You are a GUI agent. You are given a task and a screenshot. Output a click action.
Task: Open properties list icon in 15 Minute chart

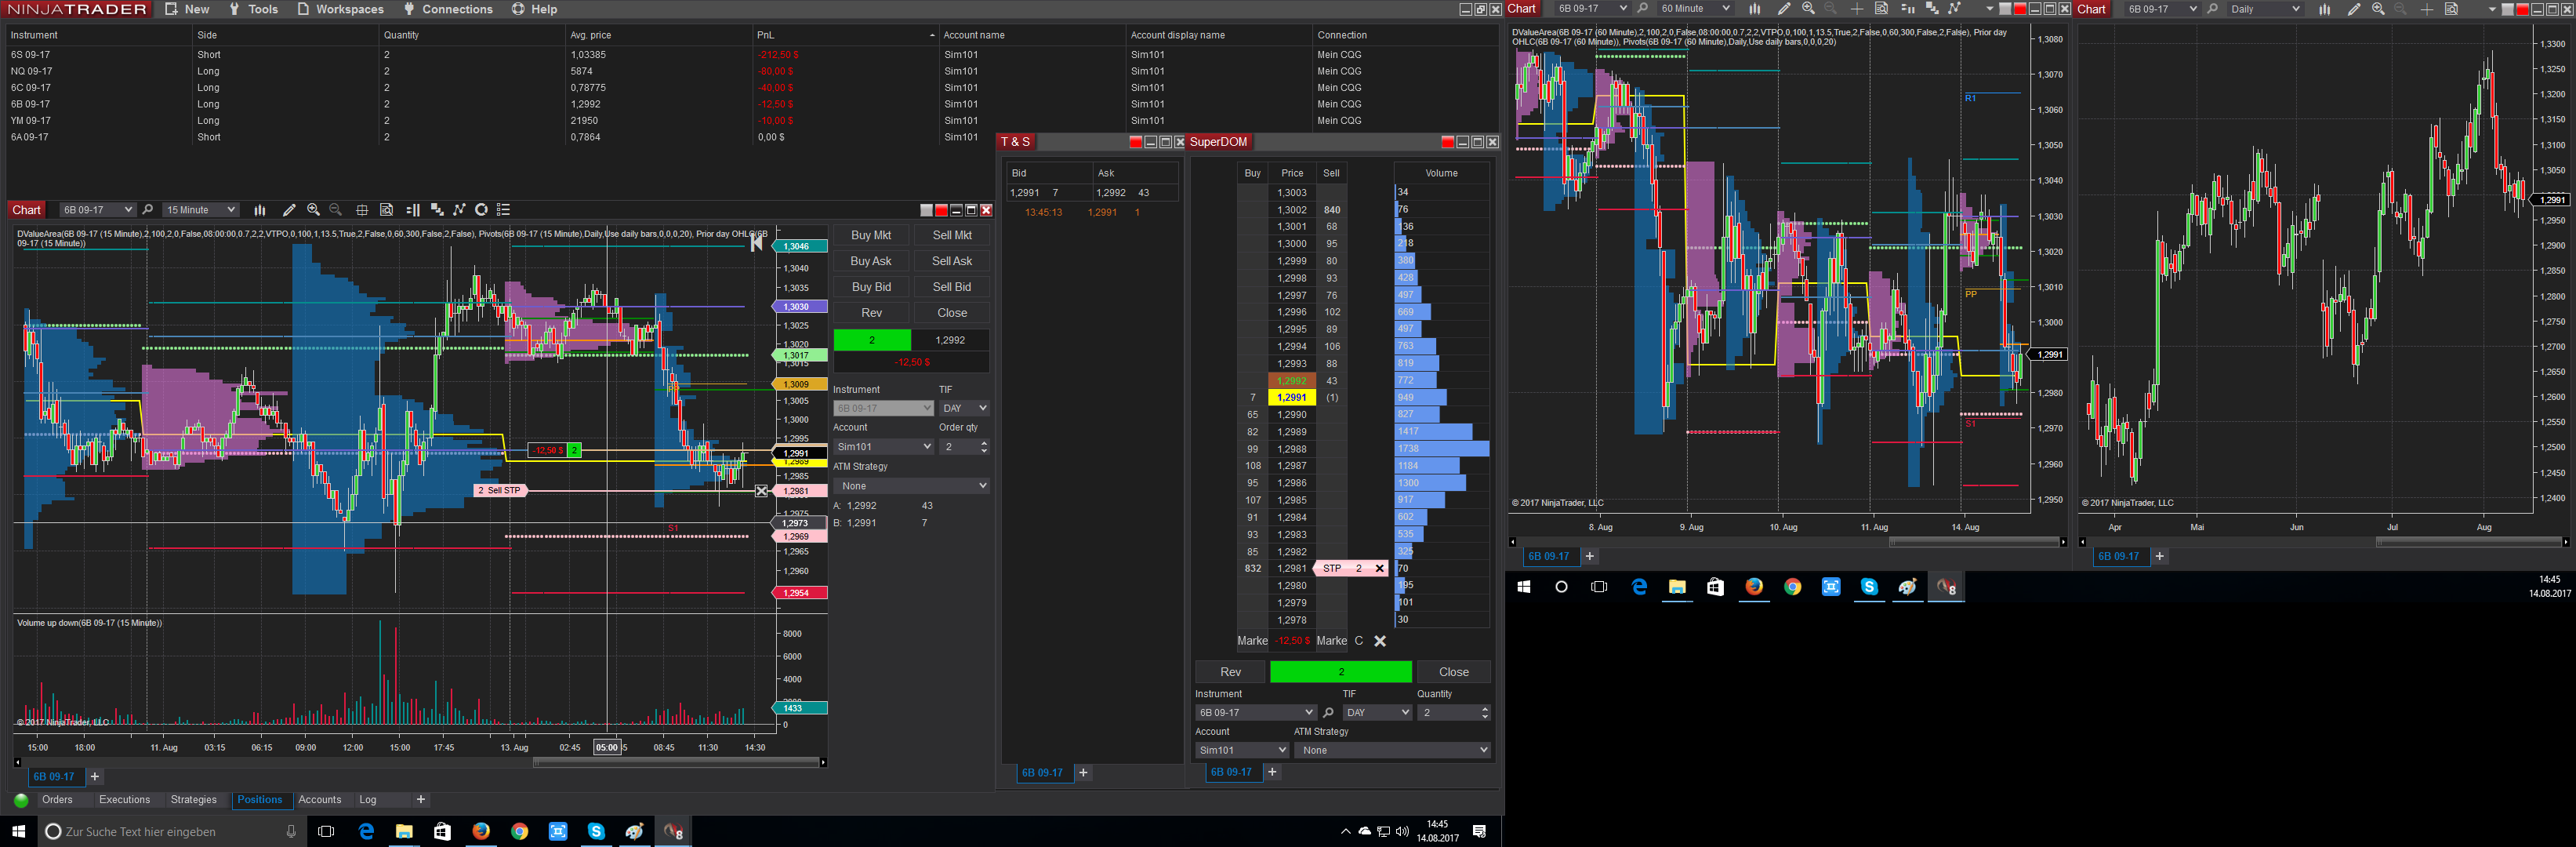tap(504, 210)
